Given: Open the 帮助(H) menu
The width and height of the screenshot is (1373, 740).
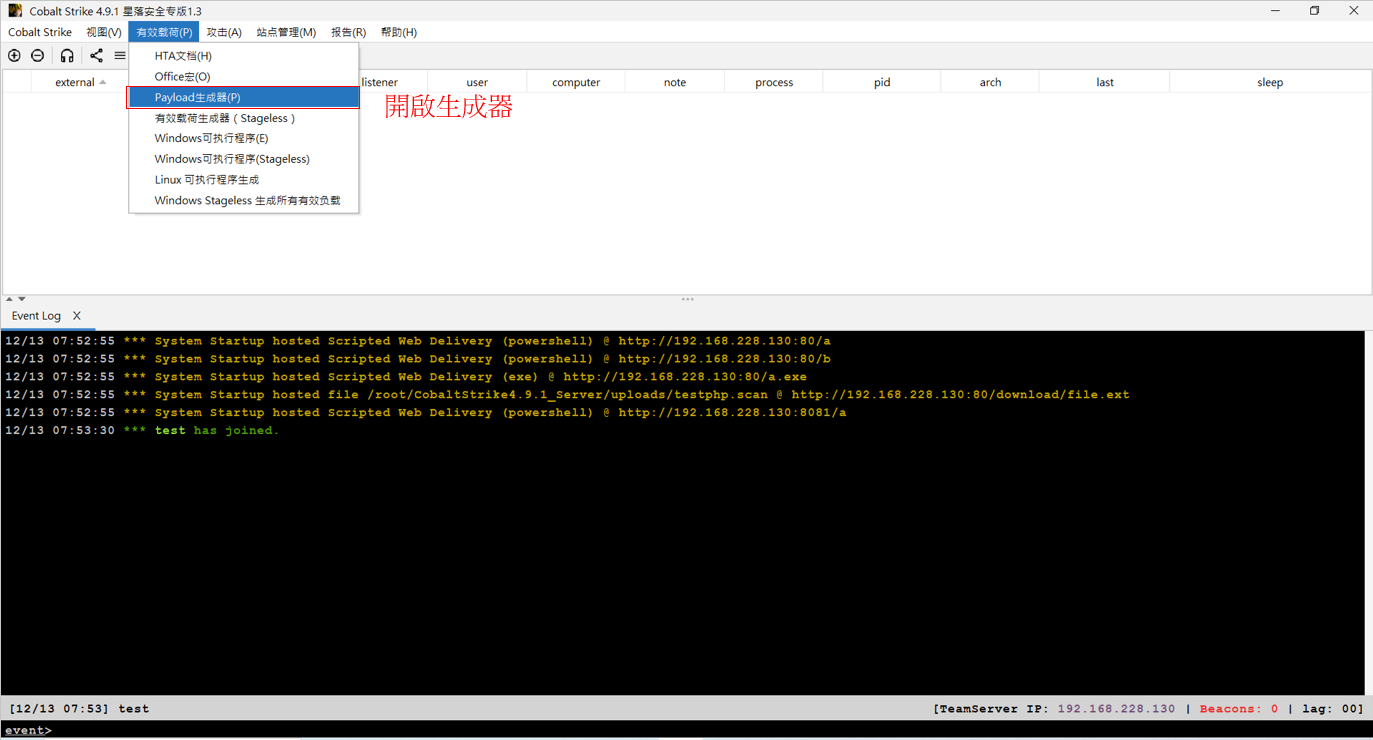Looking at the screenshot, I should tap(398, 32).
